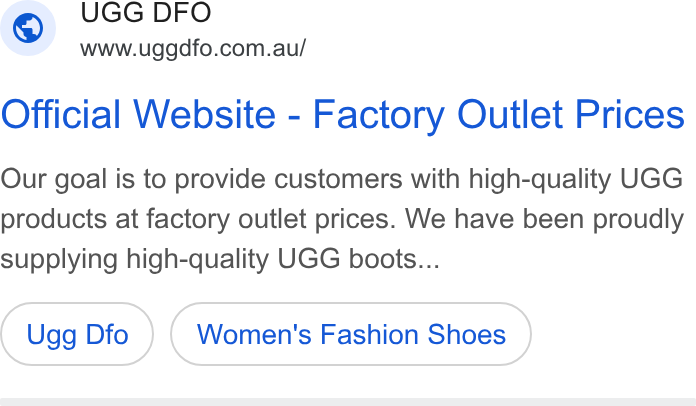Open the Official Website - Factory Outlet Prices link
696x406 pixels.
pos(343,114)
